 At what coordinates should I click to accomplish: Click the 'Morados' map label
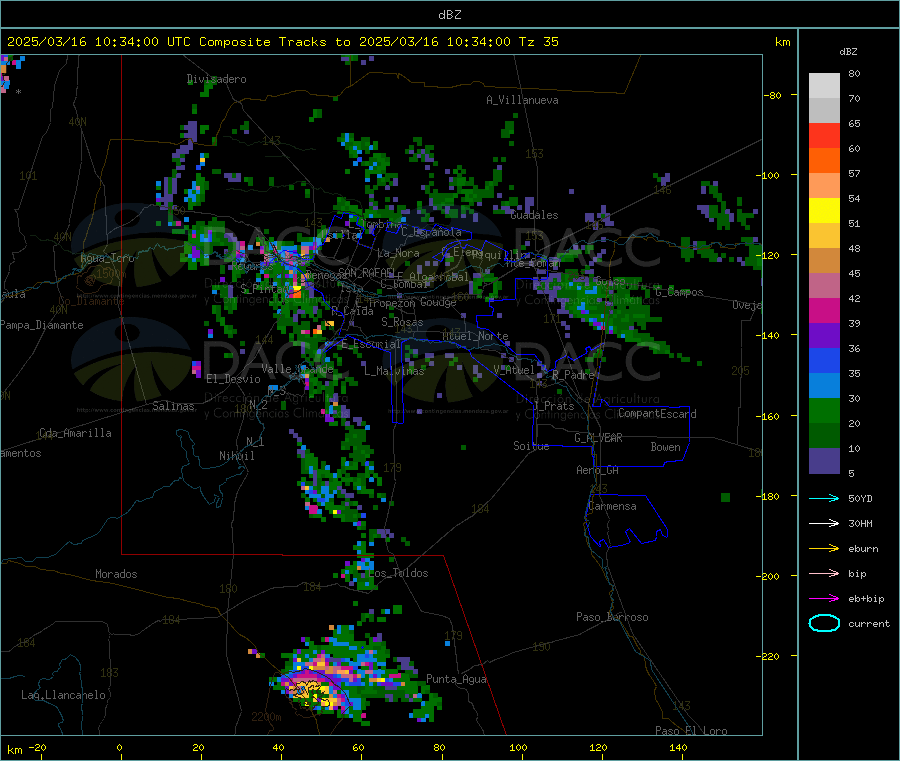pos(116,574)
